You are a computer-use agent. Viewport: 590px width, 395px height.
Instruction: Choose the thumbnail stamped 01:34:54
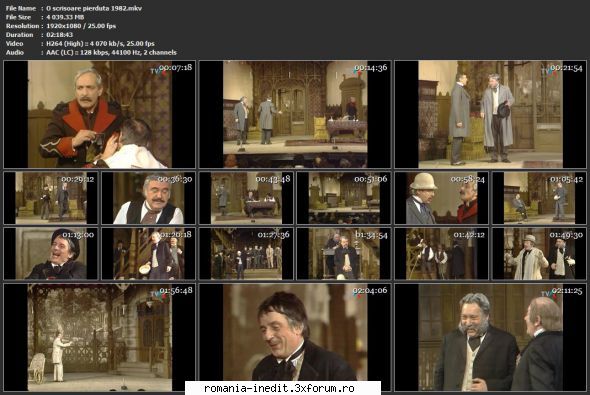tap(344, 254)
